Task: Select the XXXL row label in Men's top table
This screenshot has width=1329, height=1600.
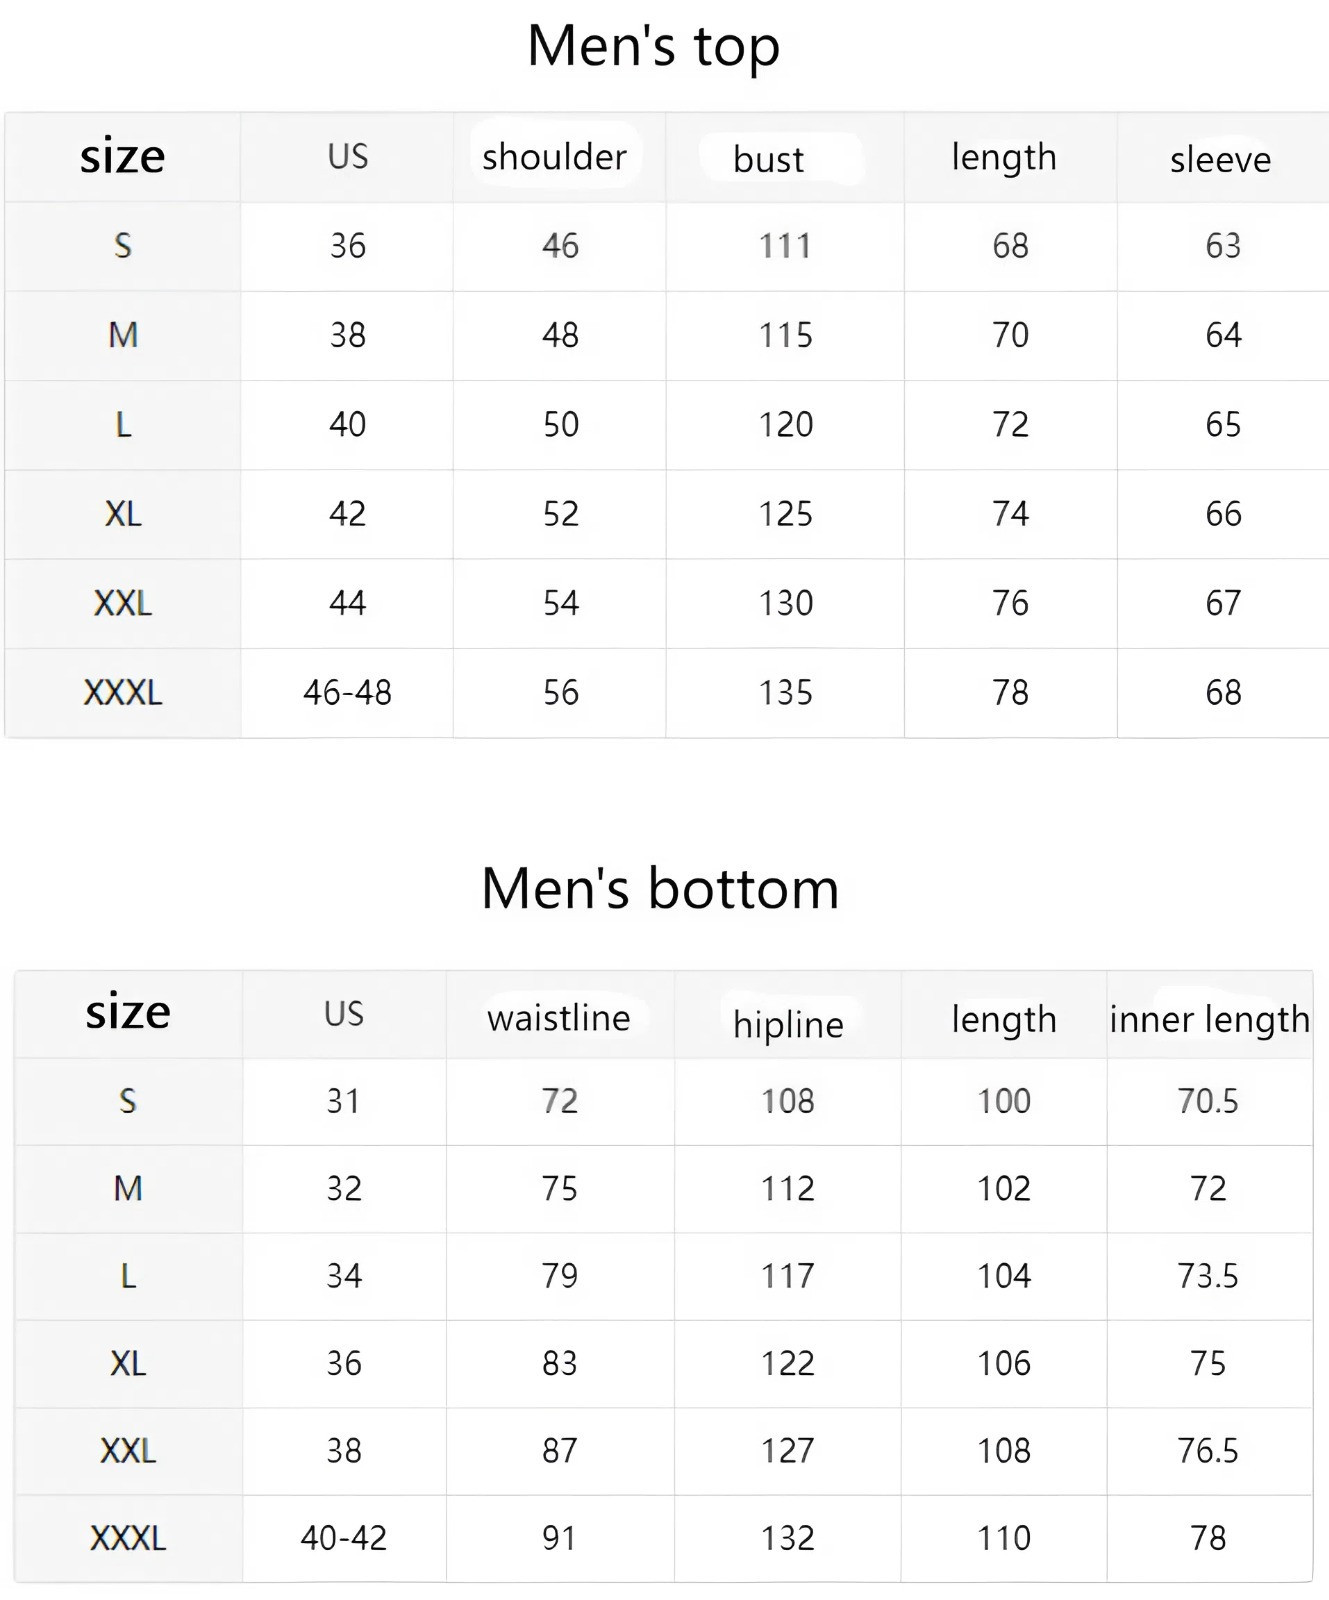Action: tap(122, 692)
